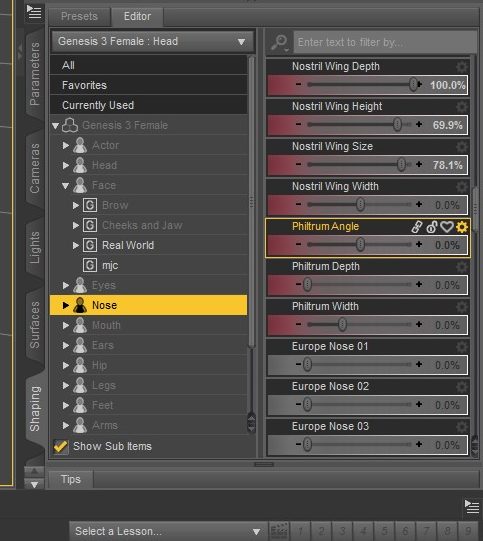
Task: Click the lesson clapboard icon
Action: click(x=279, y=531)
